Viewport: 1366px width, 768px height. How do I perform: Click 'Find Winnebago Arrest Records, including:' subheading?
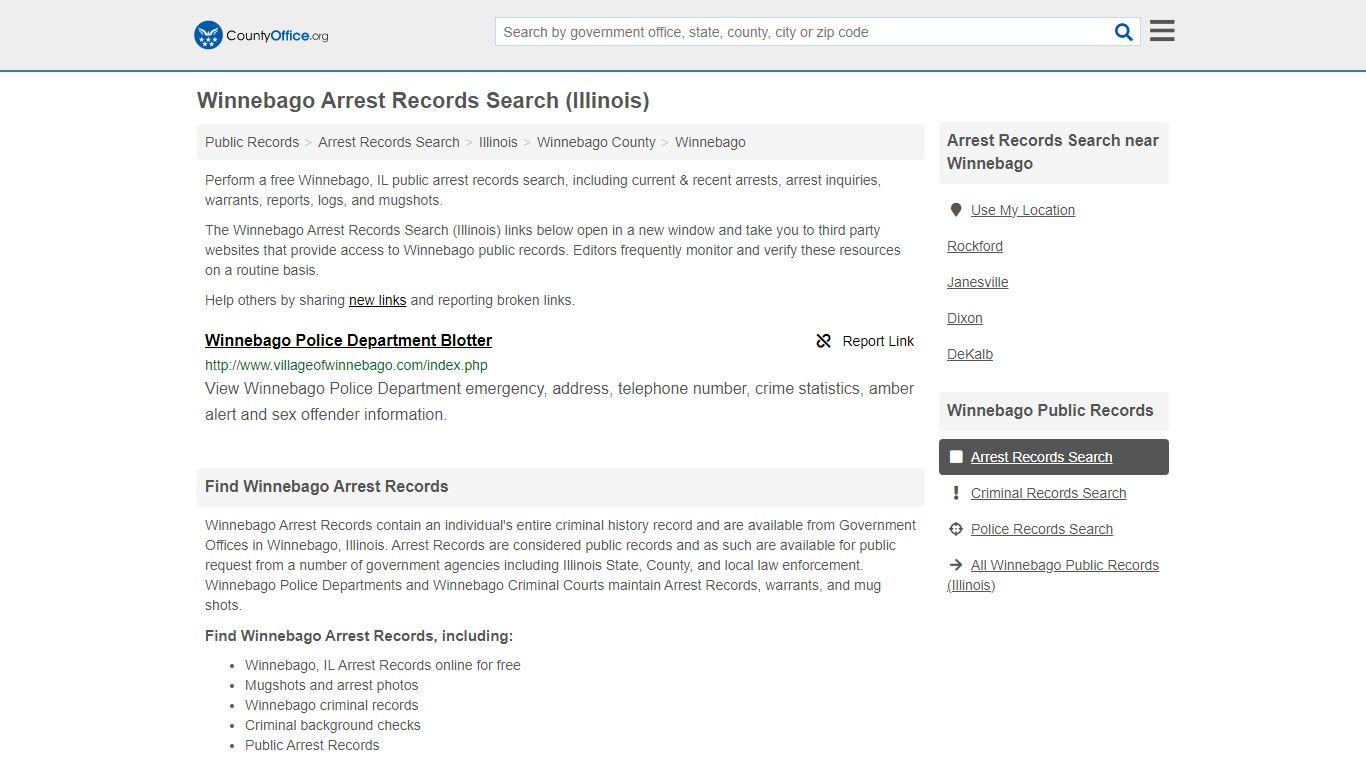[359, 636]
